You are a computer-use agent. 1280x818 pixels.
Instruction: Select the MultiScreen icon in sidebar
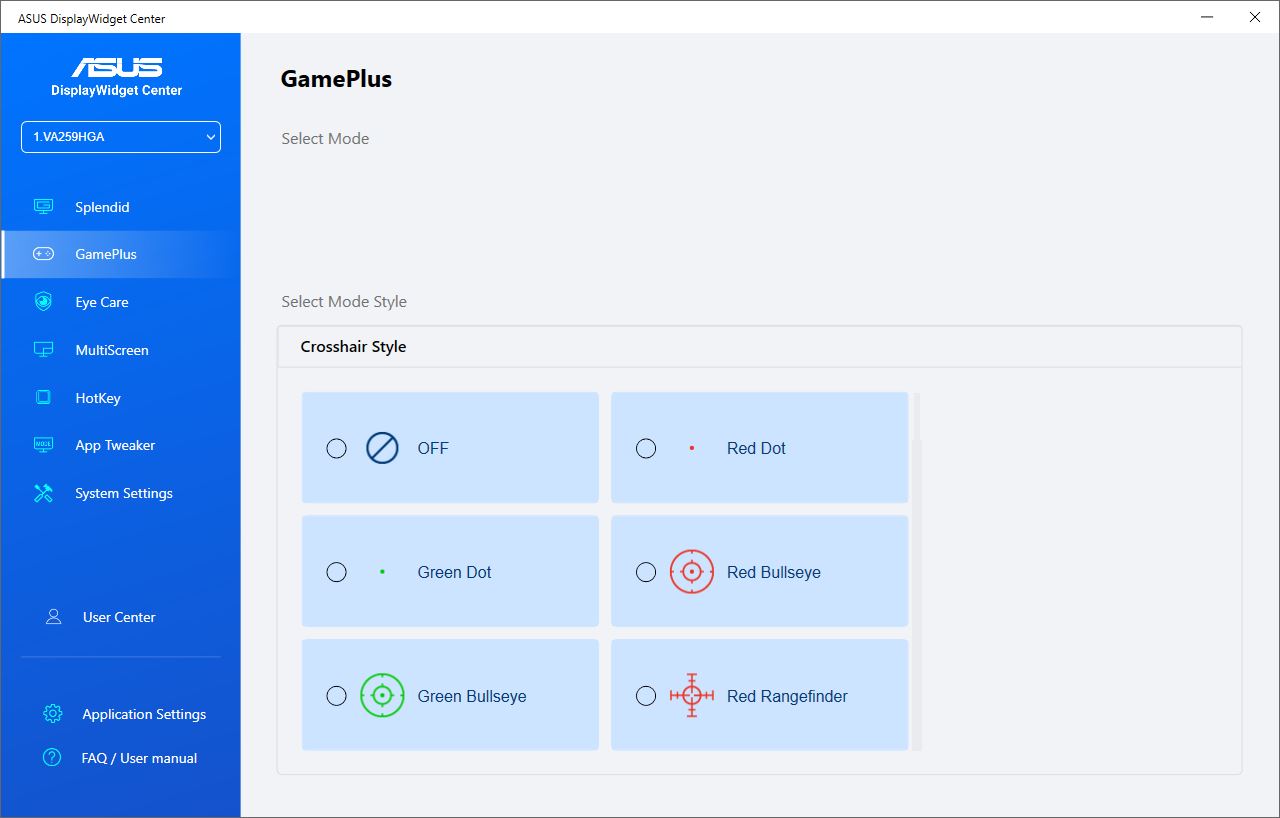point(43,350)
